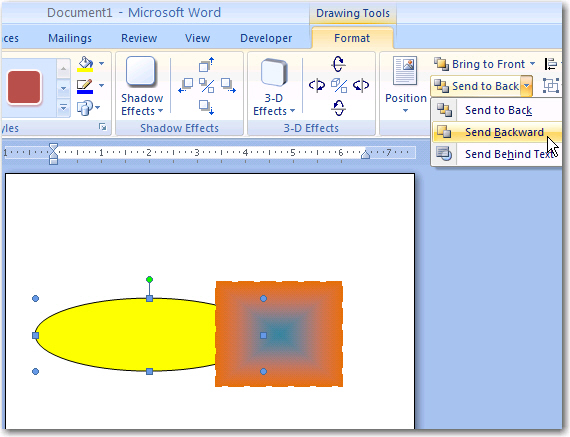Nudge shadow right icon
This screenshot has width=570, height=437.
click(x=228, y=86)
